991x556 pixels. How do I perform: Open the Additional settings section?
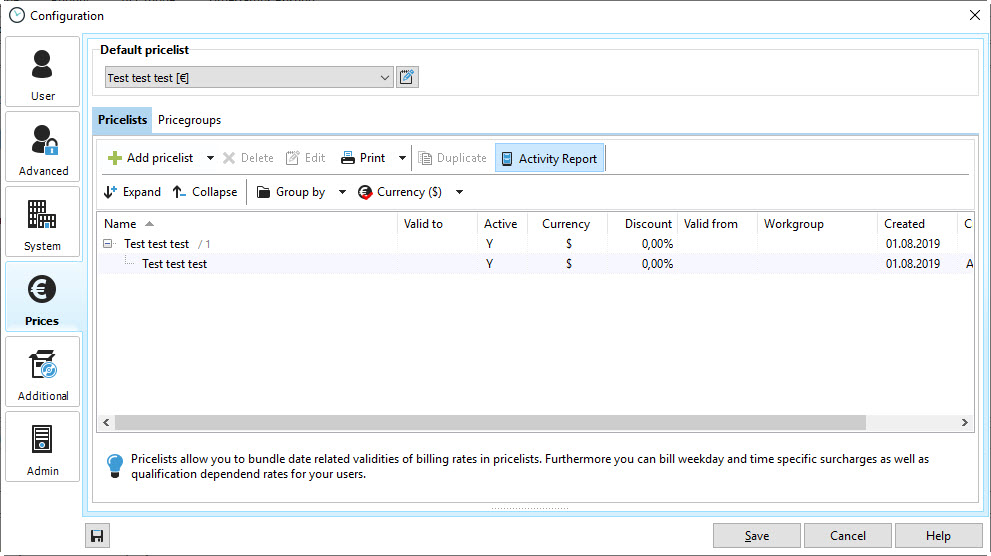coord(43,372)
